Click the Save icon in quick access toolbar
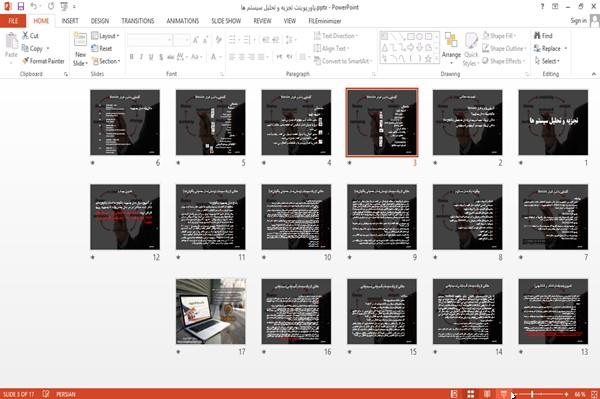The image size is (600, 399). (x=21, y=6)
